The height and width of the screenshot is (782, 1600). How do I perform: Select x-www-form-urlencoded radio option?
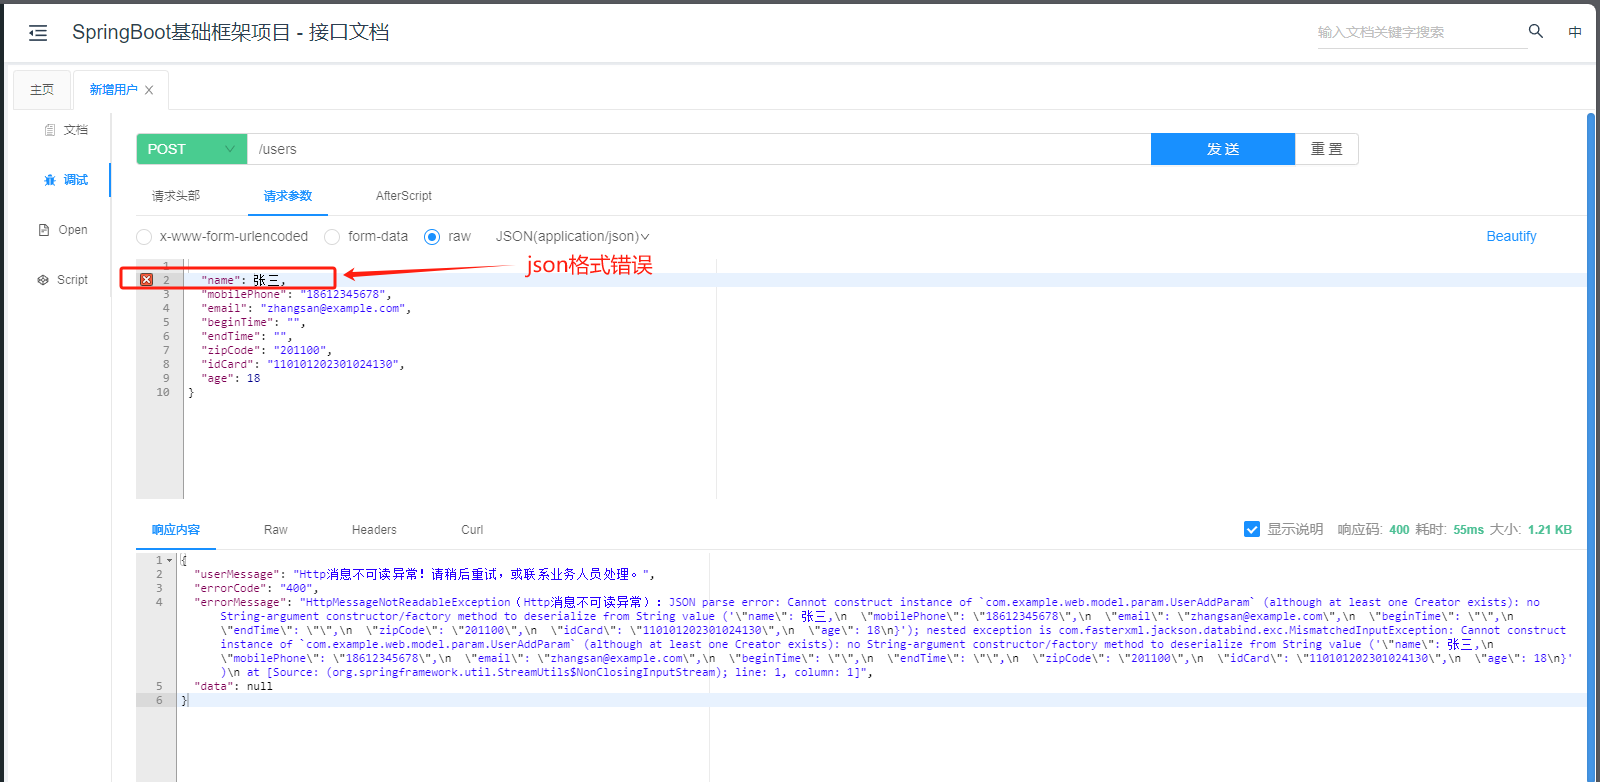coord(144,237)
